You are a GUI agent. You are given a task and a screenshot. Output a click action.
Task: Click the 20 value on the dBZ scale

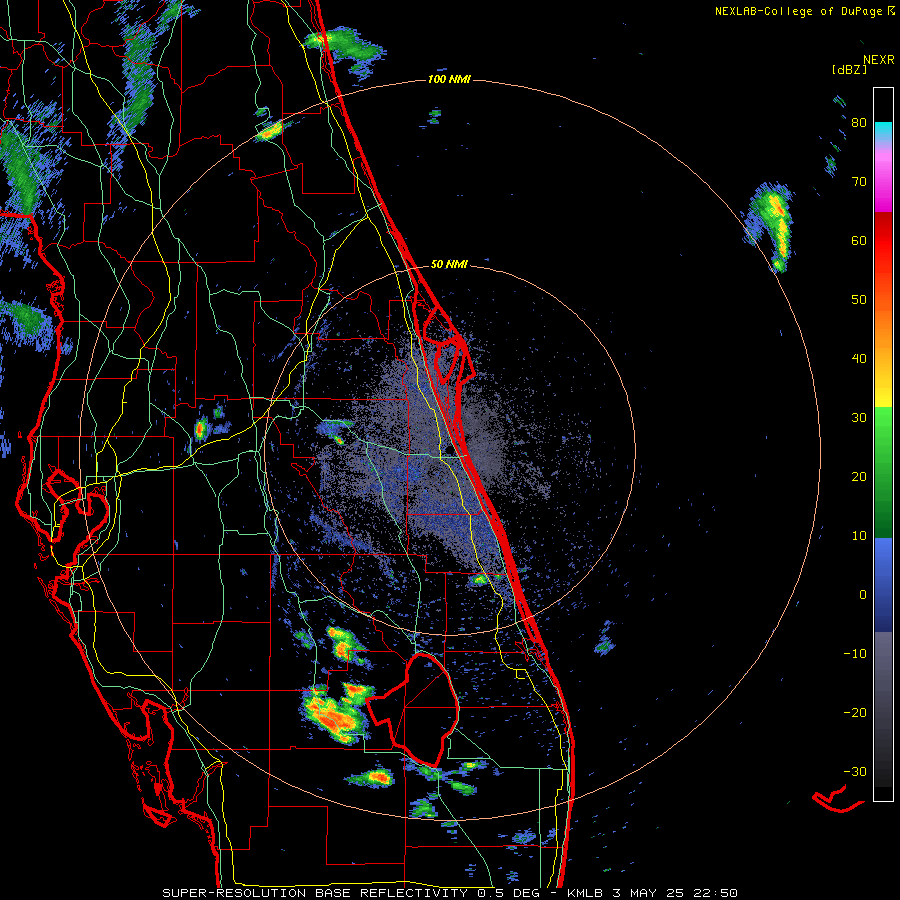point(859,477)
